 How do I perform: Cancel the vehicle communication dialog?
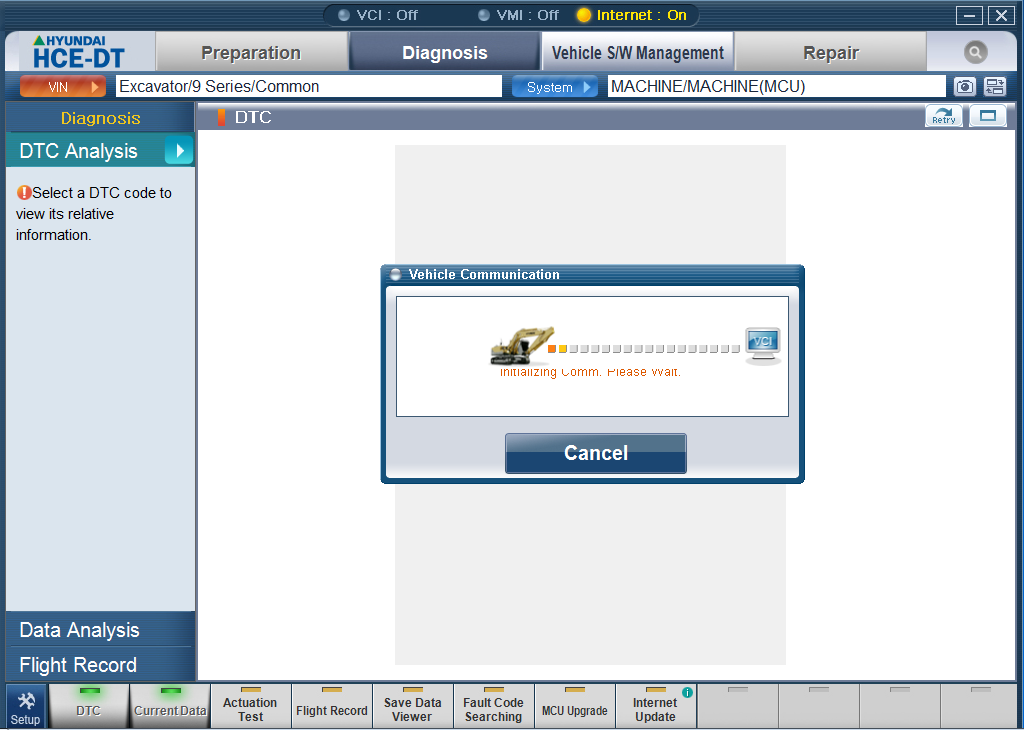coord(596,453)
